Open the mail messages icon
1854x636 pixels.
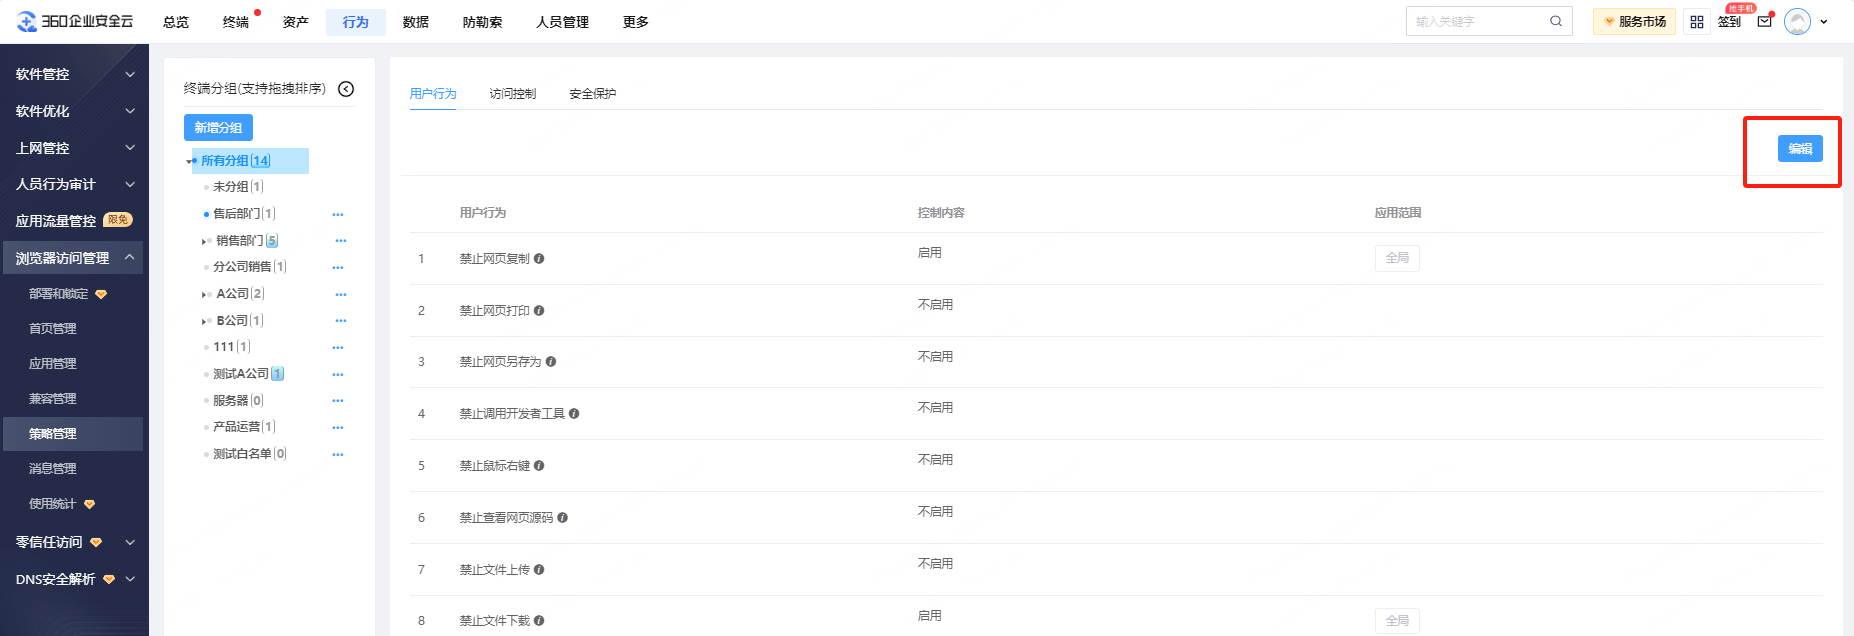click(1764, 22)
